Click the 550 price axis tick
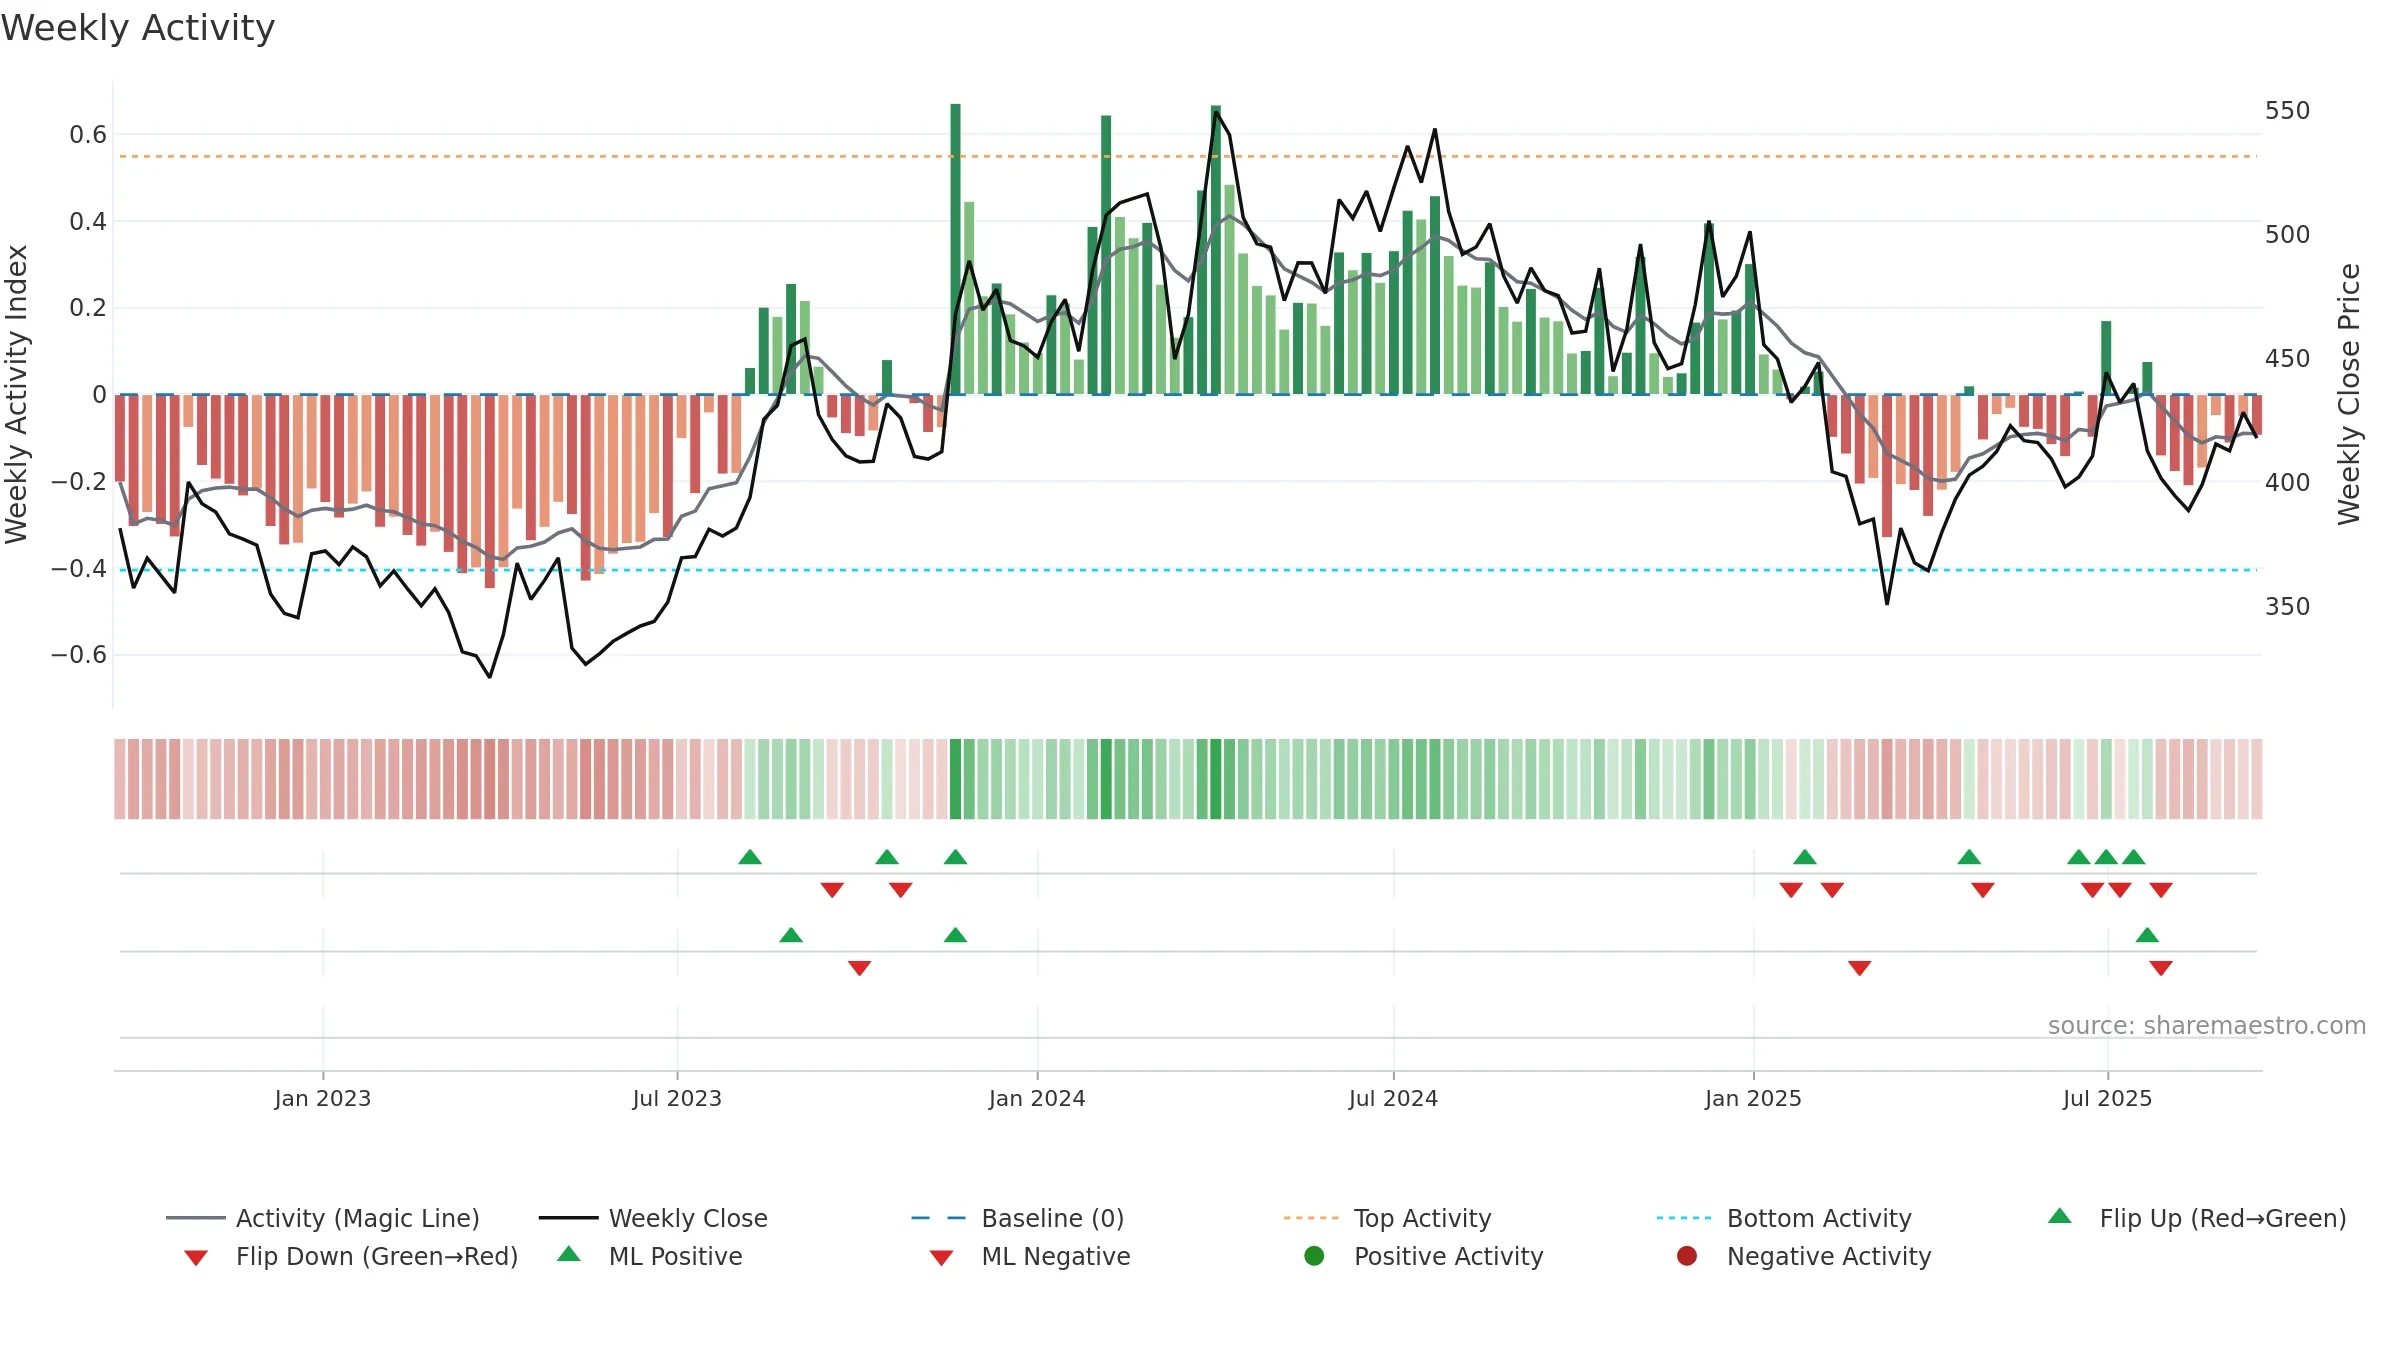 pyautogui.click(x=2288, y=110)
